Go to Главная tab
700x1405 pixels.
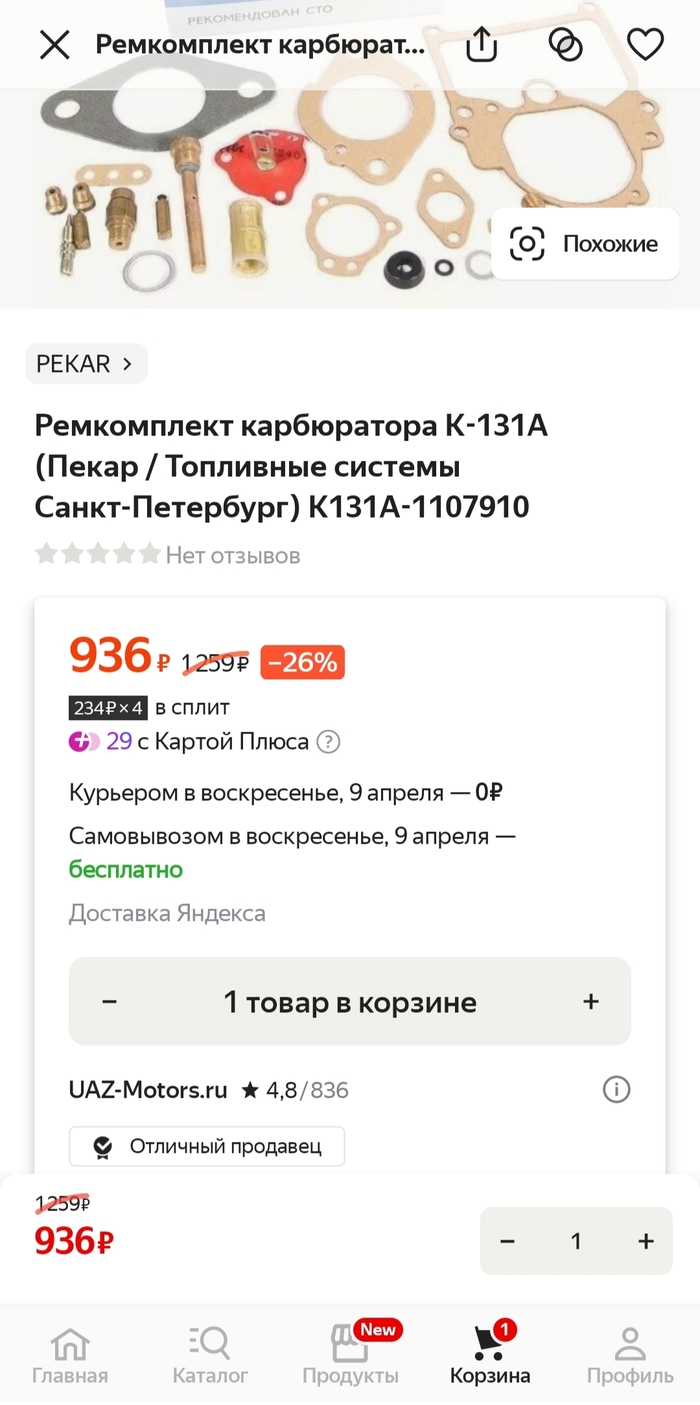pos(70,1355)
